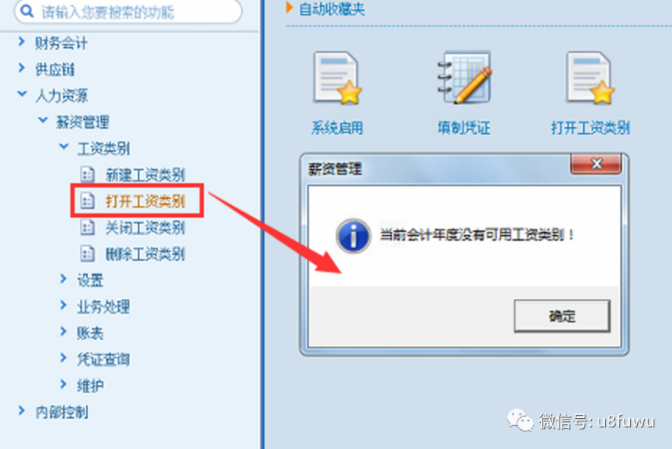Screen dimensions: 672x449
Task: Select the 删除工资类别 document icon
Action: coord(87,254)
